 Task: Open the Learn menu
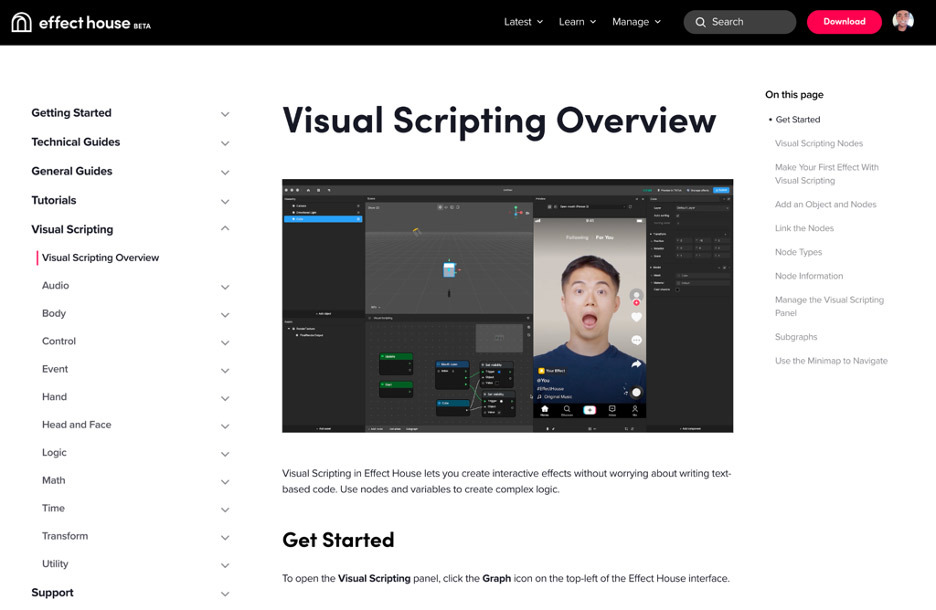tap(577, 22)
